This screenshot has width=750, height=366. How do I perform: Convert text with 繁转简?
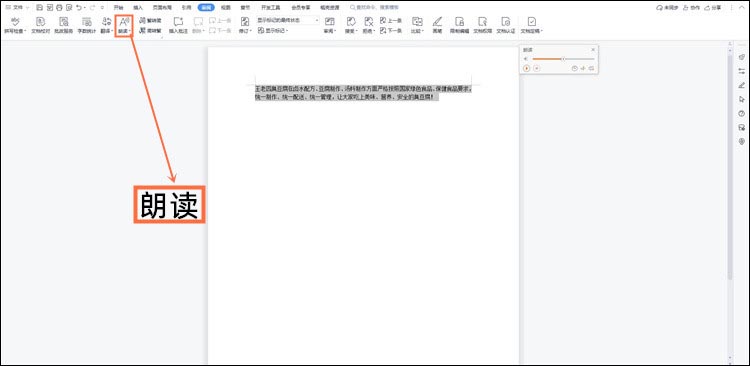(150, 21)
